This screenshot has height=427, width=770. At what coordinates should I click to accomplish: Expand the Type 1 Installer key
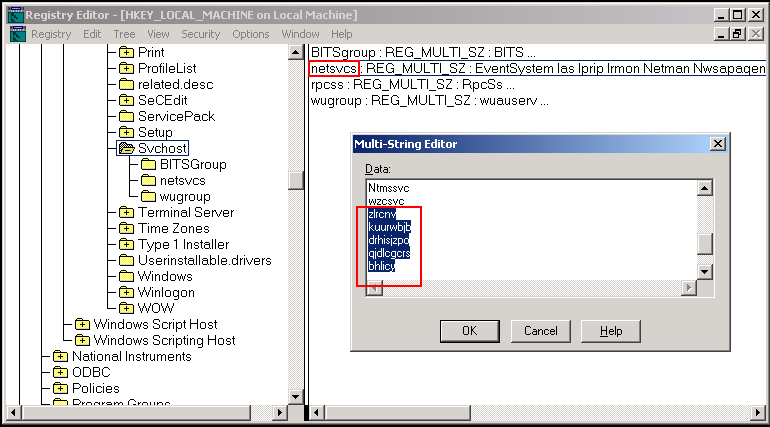tap(126, 244)
